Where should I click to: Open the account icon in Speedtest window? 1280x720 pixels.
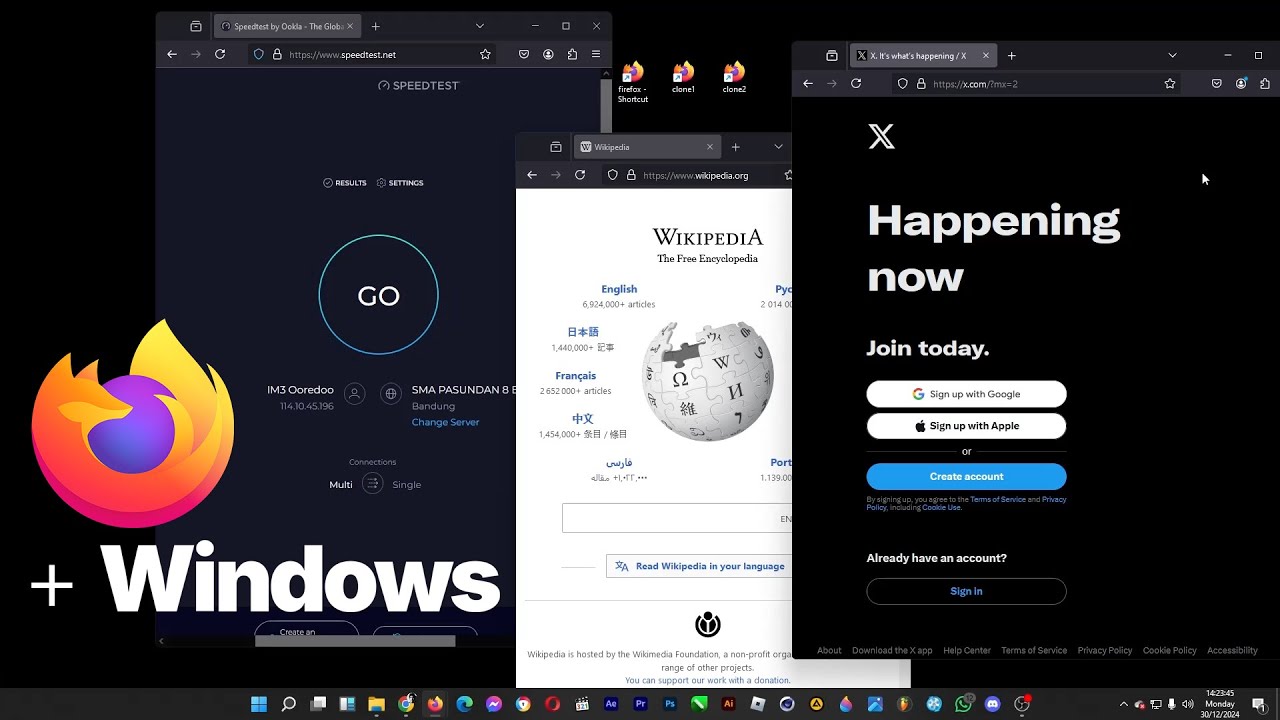(x=548, y=54)
